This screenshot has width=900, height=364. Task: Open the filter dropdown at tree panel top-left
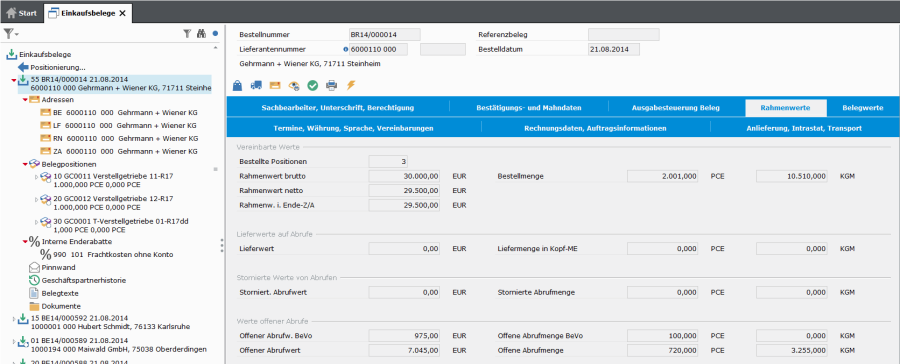pos(11,34)
